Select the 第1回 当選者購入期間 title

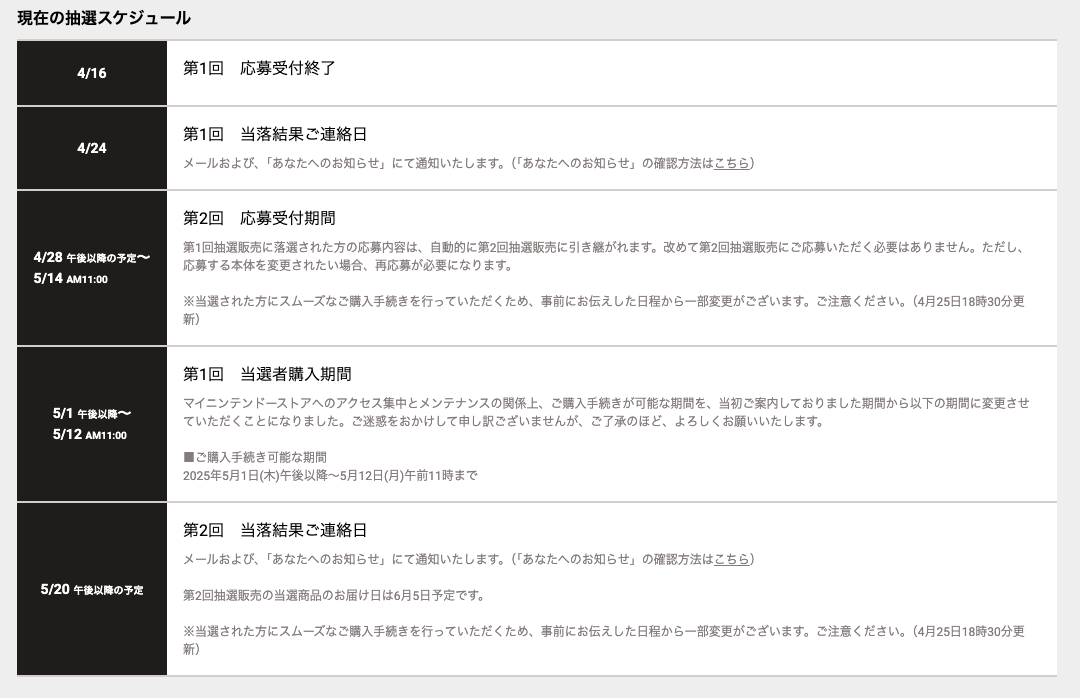(x=267, y=374)
